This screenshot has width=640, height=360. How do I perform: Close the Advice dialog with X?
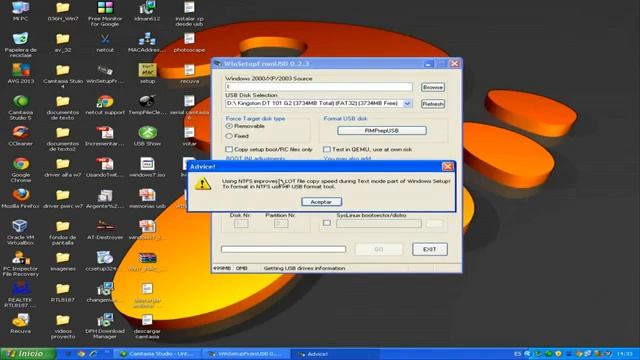[x=447, y=166]
